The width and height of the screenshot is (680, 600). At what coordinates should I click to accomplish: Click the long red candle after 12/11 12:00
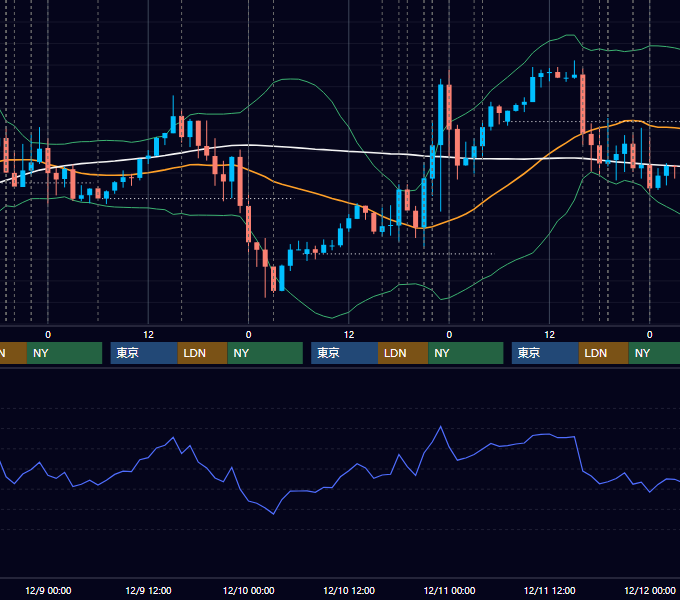point(582,104)
